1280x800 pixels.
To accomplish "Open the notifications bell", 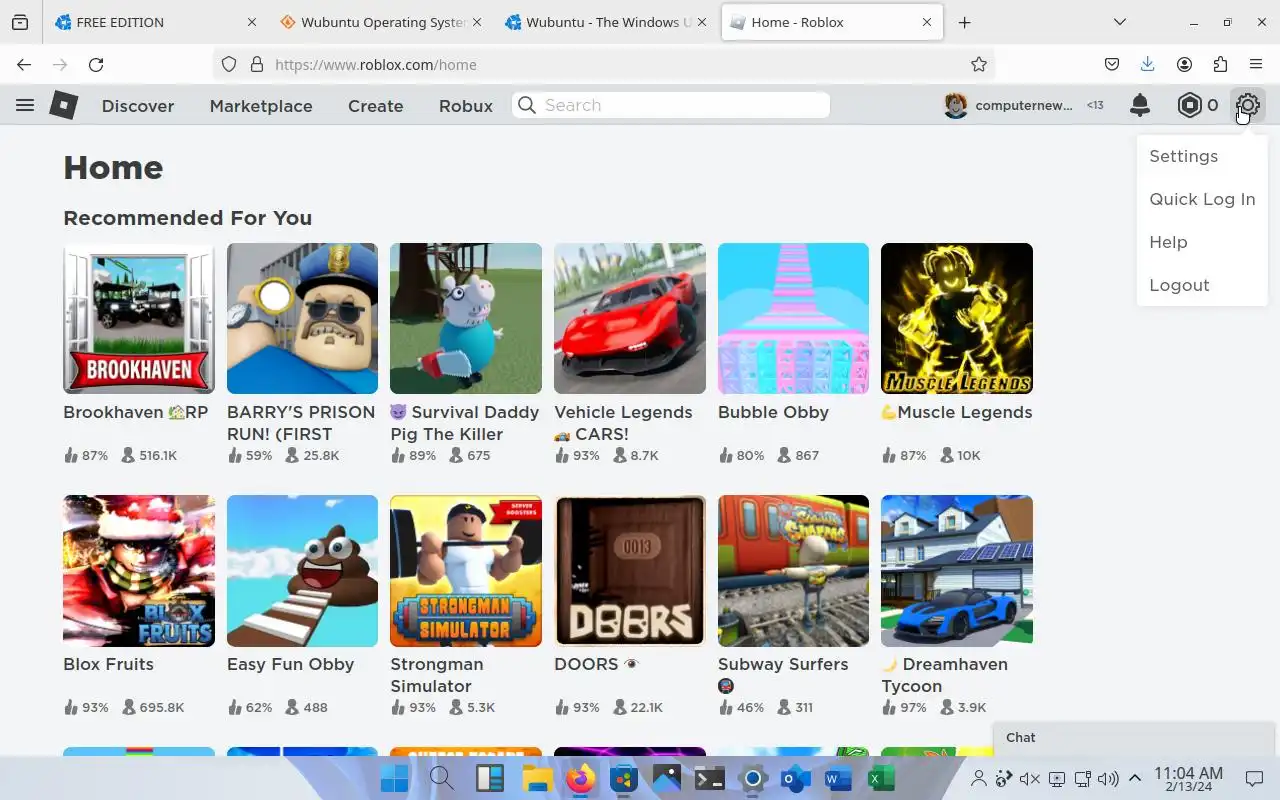I will [1139, 105].
